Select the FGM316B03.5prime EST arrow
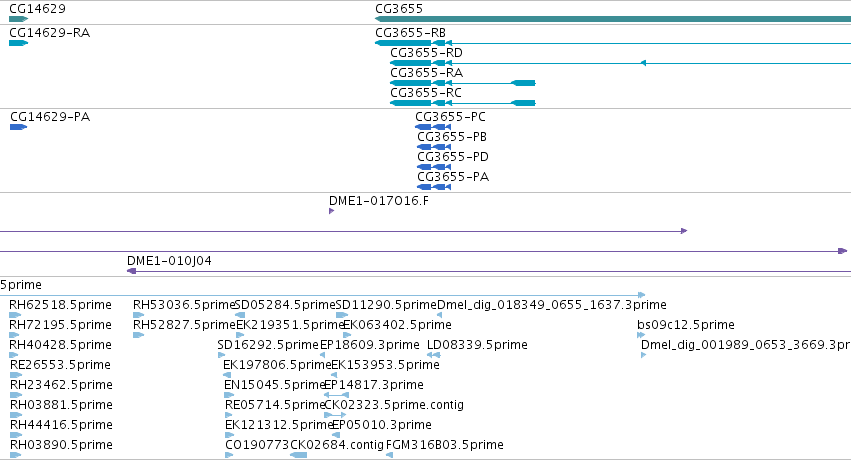The height and width of the screenshot is (460, 851). tap(389, 455)
